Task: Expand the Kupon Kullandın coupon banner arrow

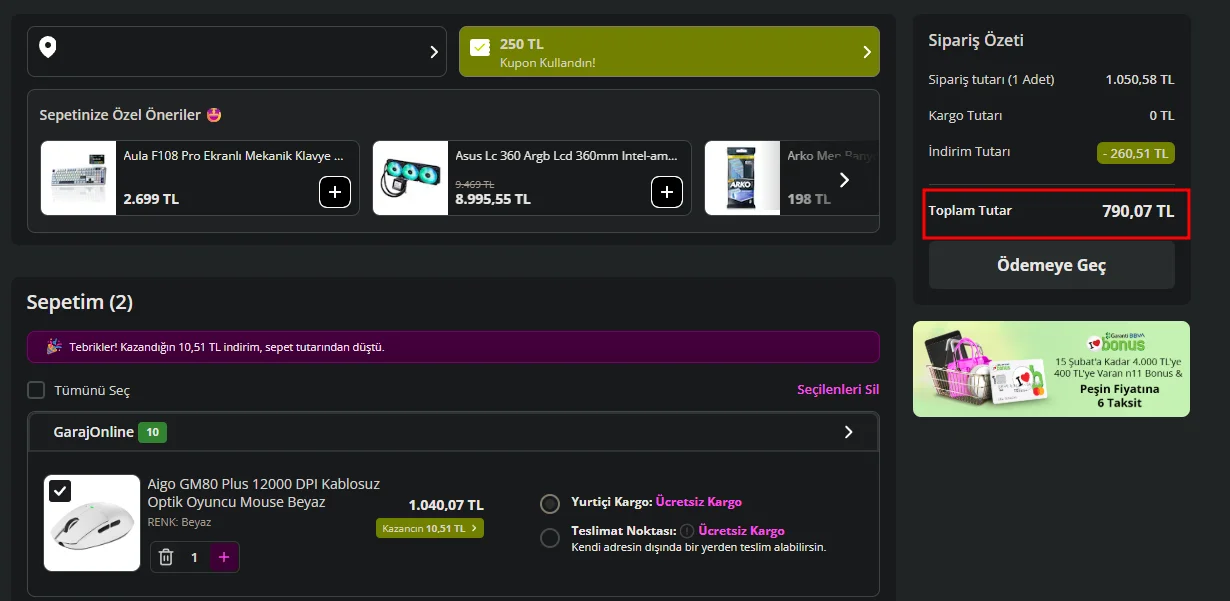Action: 866,52
